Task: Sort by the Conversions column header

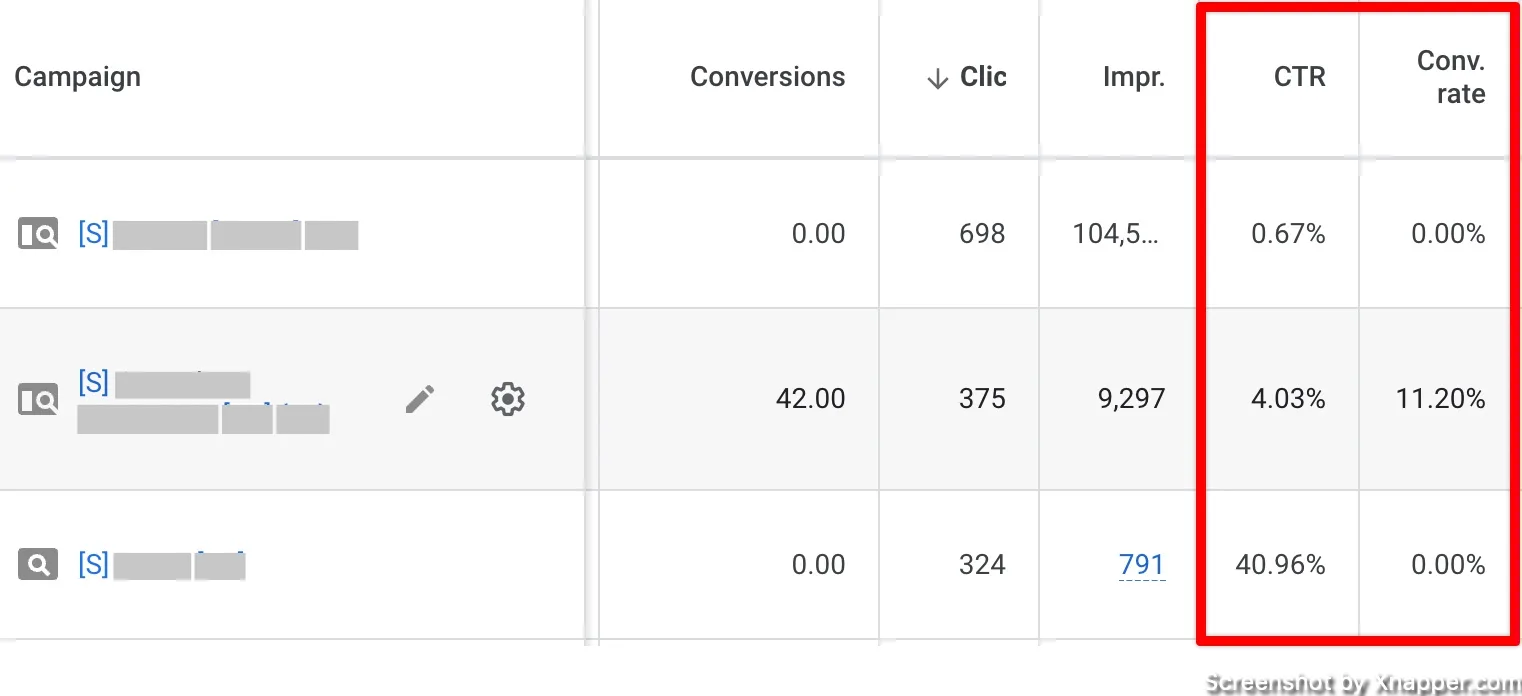Action: tap(768, 77)
